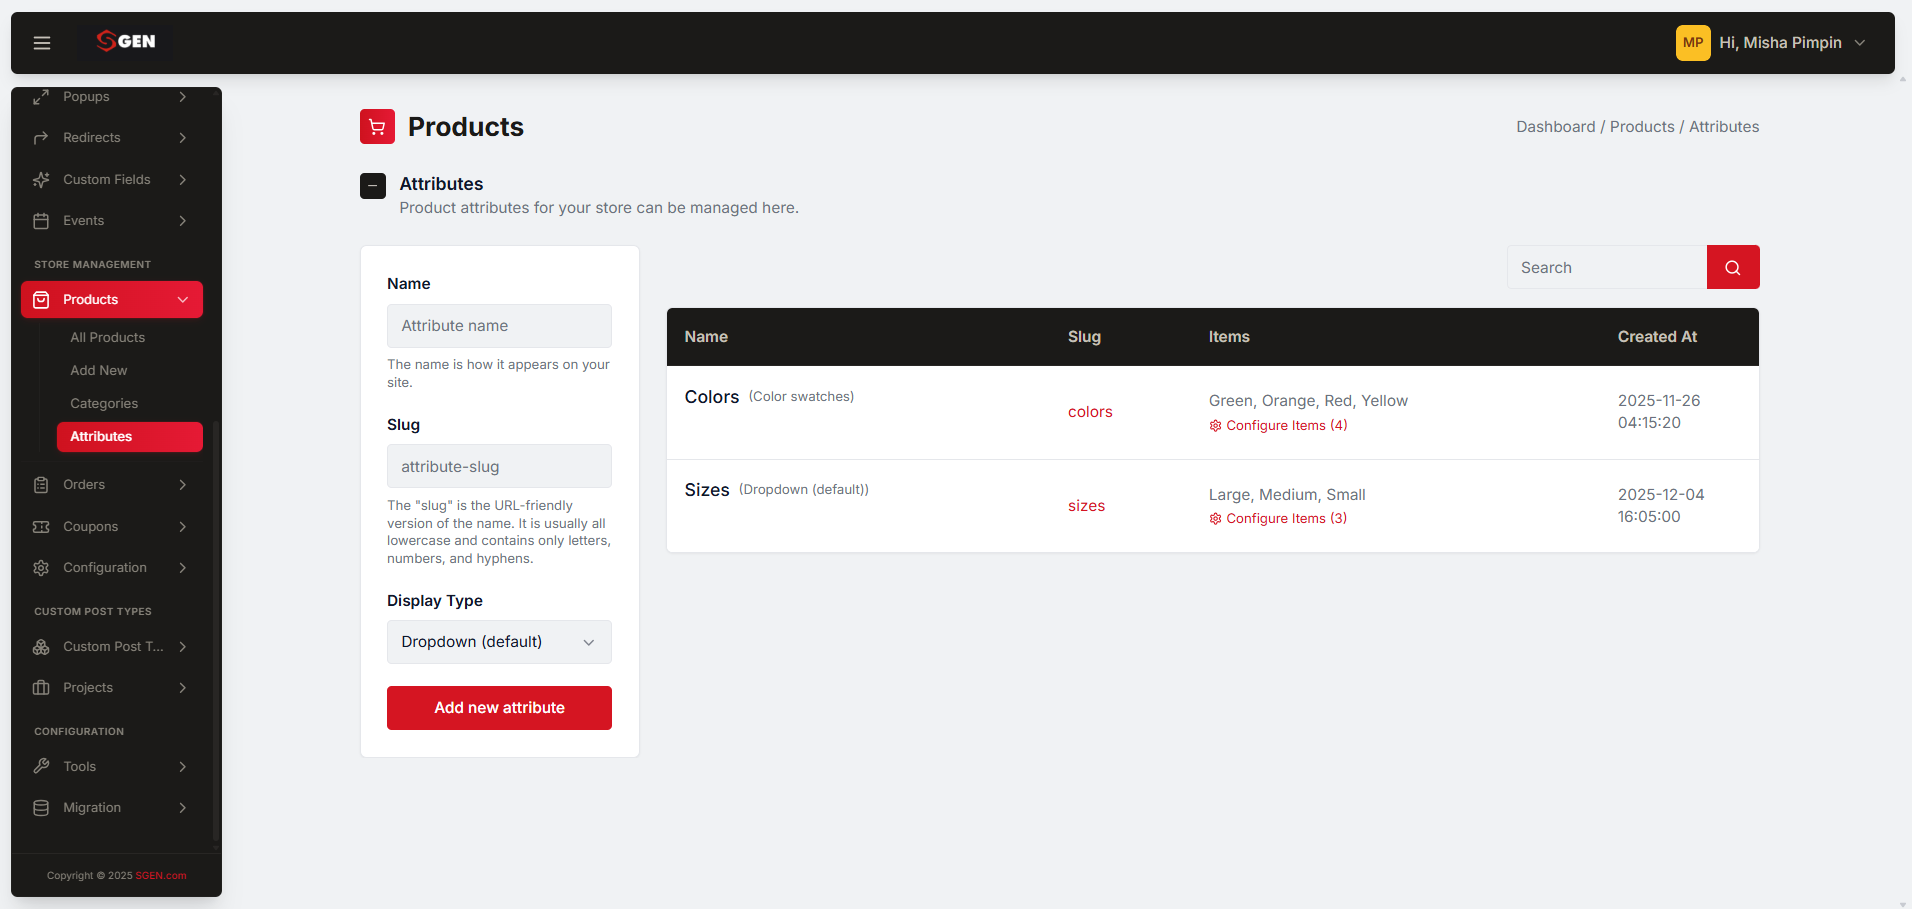Click the Popups expand-arrows icon
This screenshot has height=909, width=1912.
41,97
